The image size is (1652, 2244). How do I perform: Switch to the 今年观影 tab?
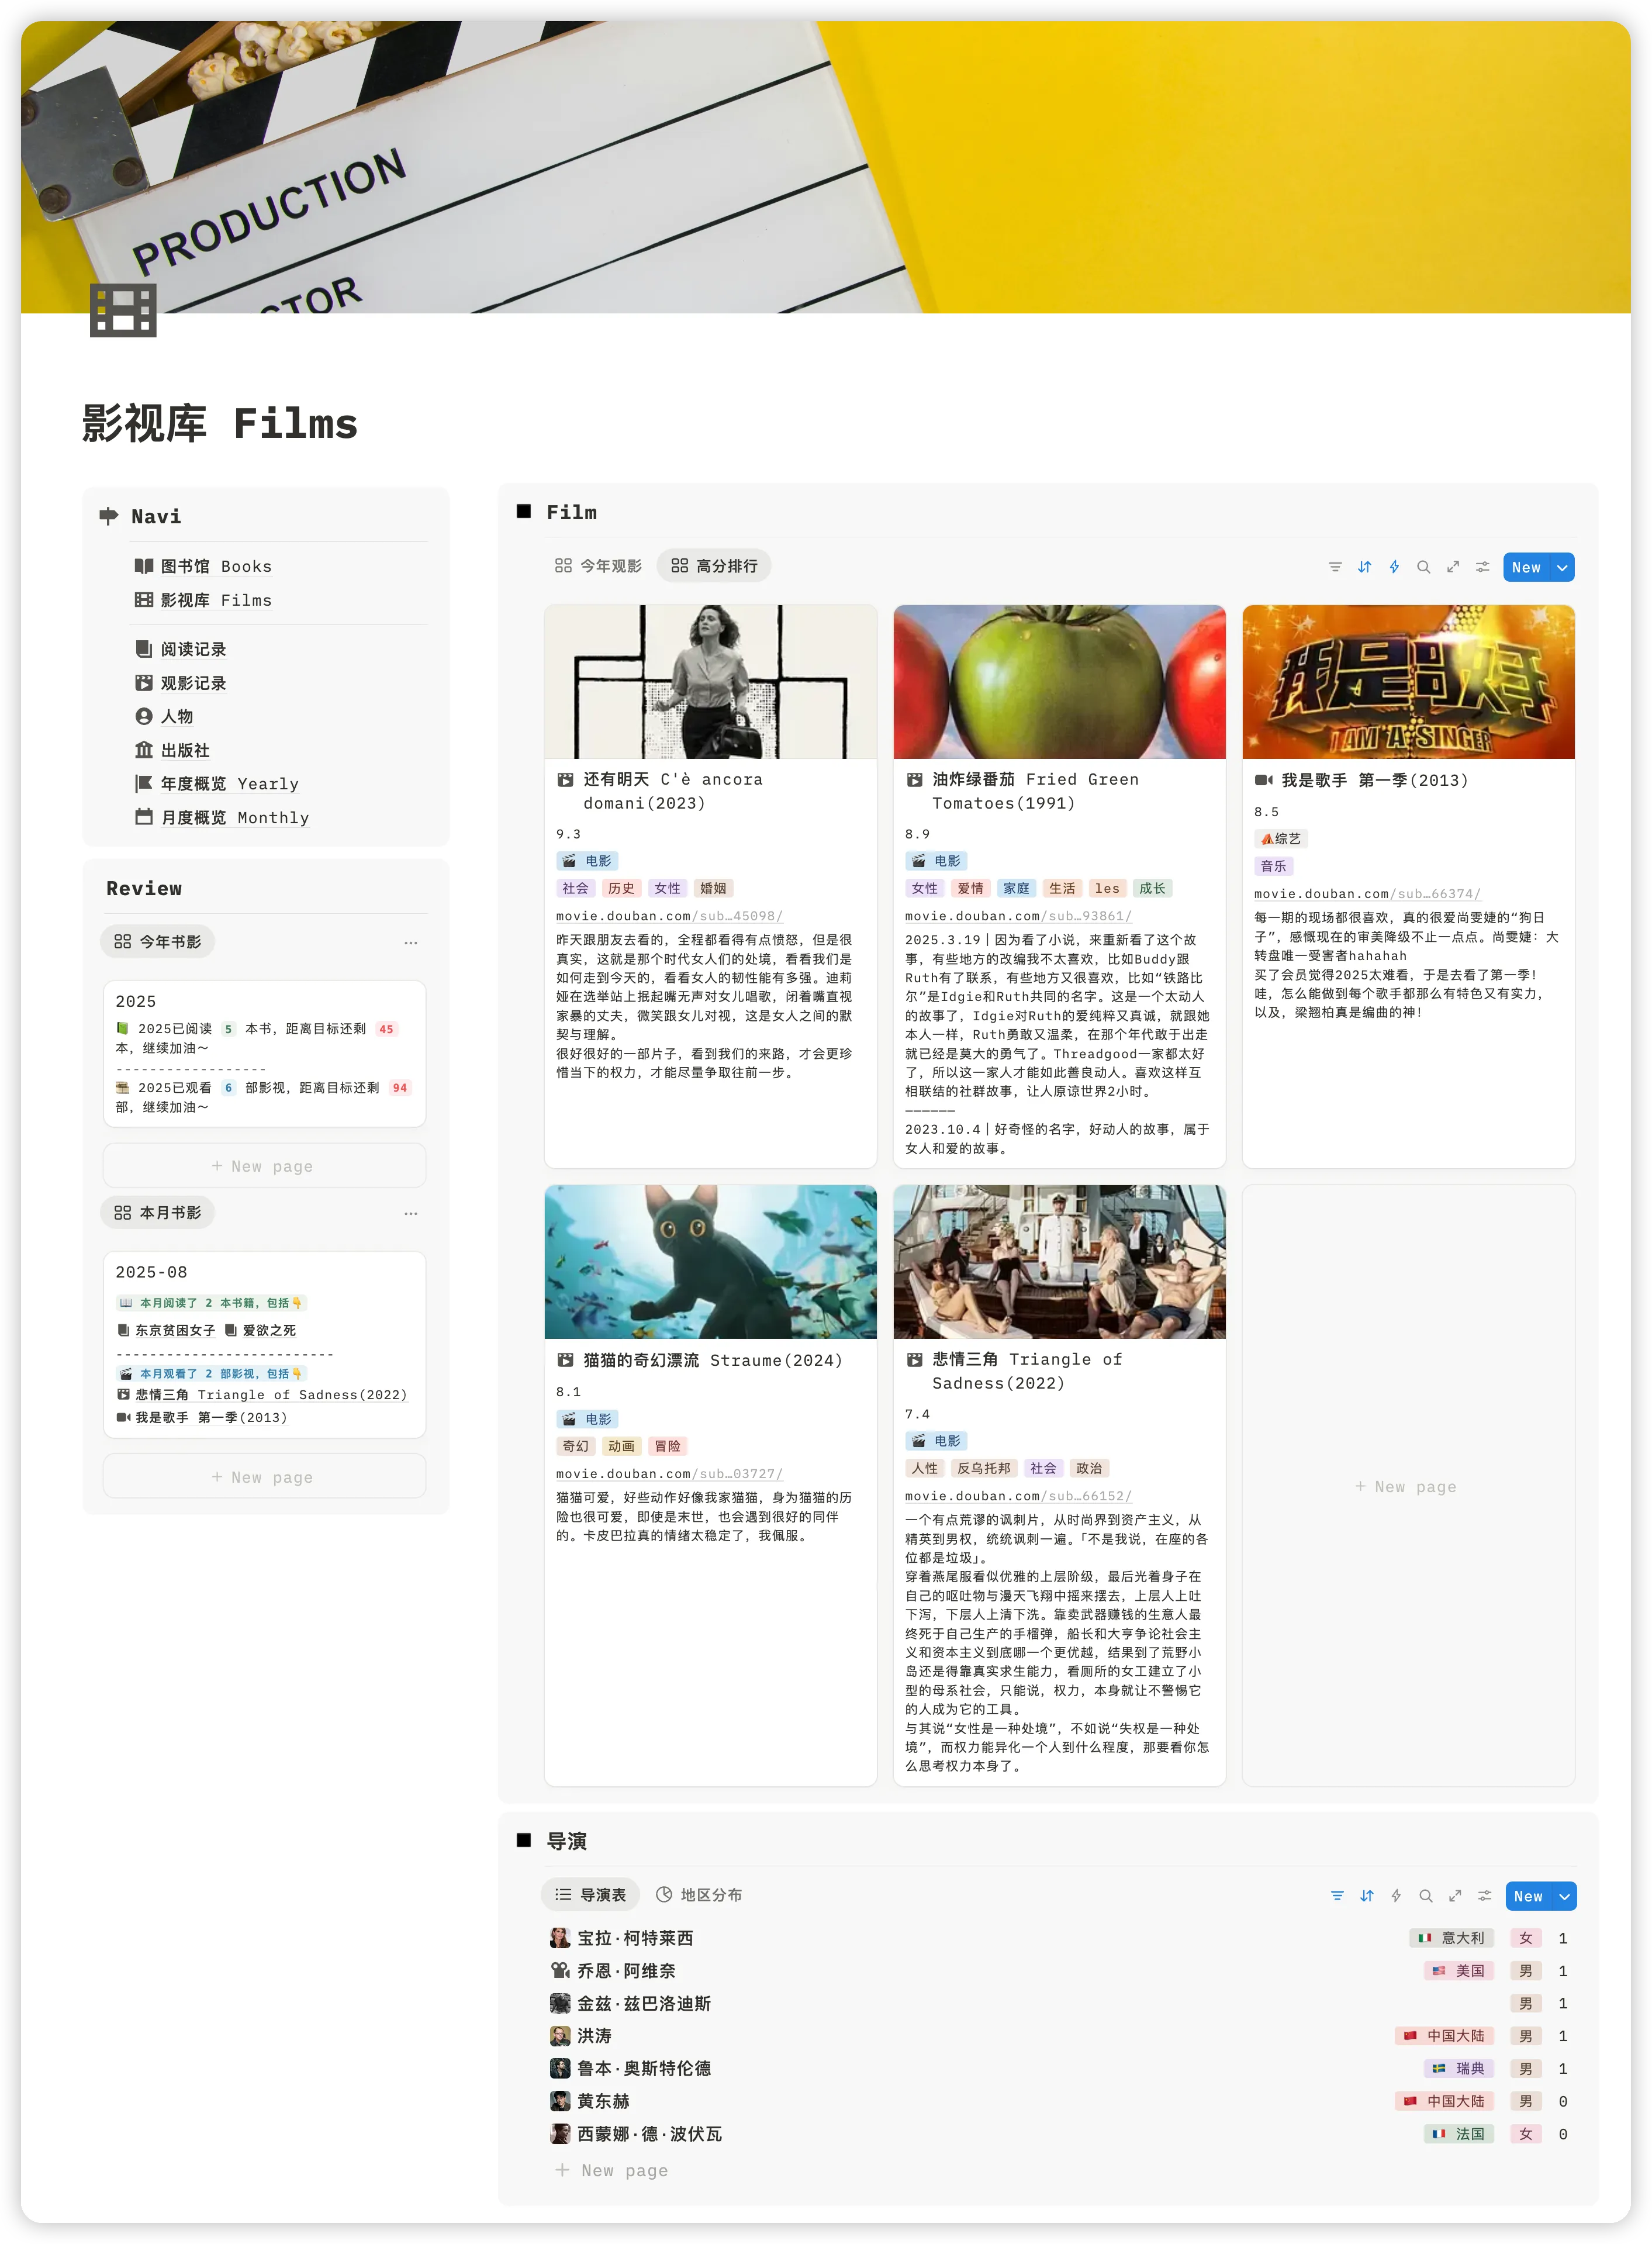pos(598,566)
